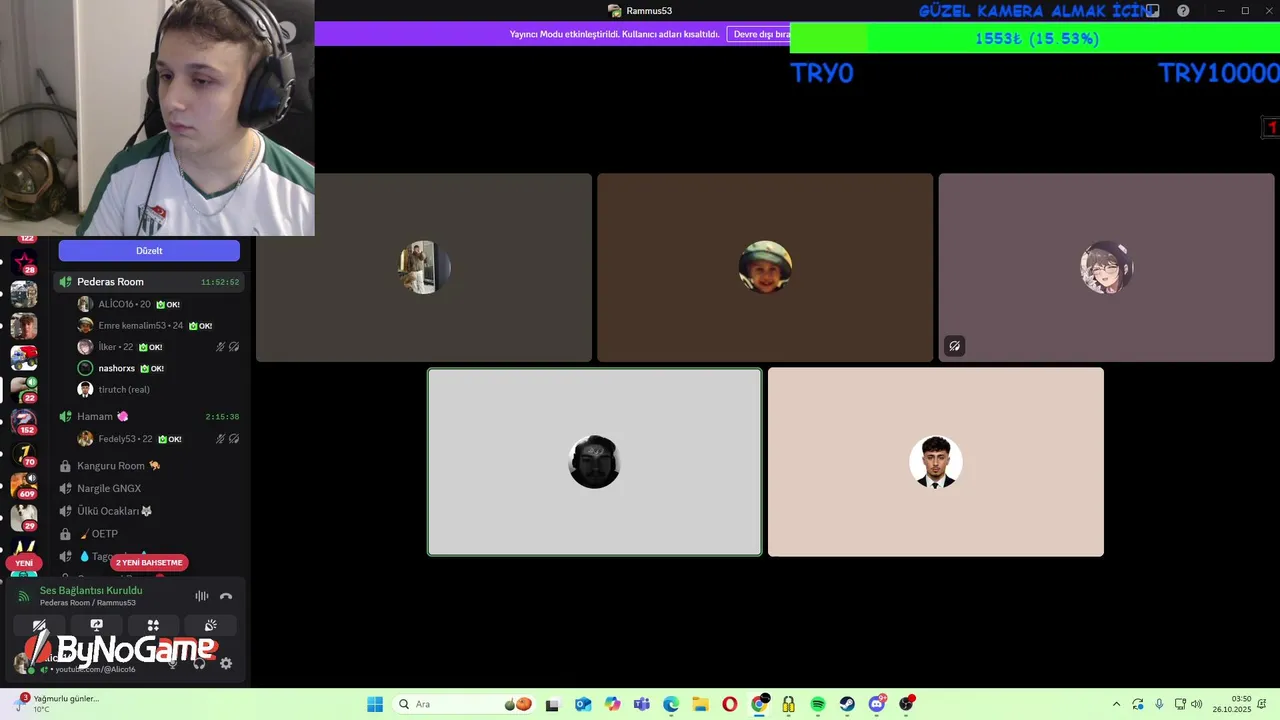Screen dimensions: 1280x720
Task: Click Pederas Room / Rammus53 link
Action: pos(88,603)
